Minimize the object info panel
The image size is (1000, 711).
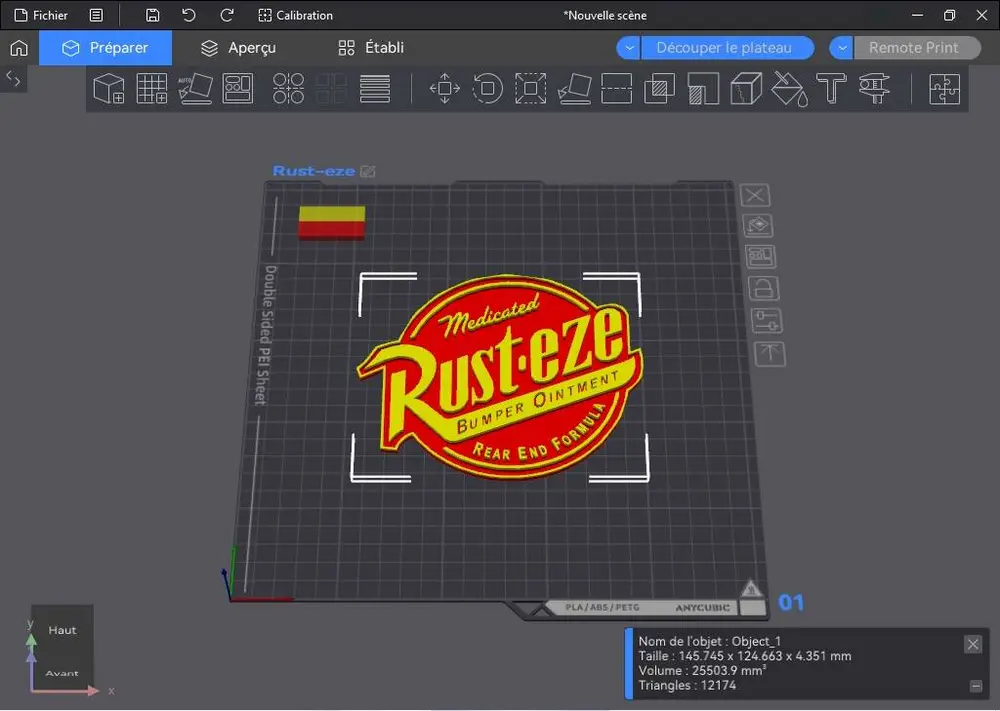click(976, 686)
